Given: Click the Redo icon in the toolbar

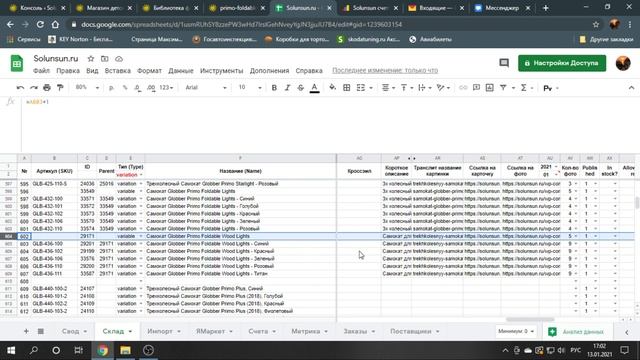Looking at the screenshot, I should coord(33,88).
